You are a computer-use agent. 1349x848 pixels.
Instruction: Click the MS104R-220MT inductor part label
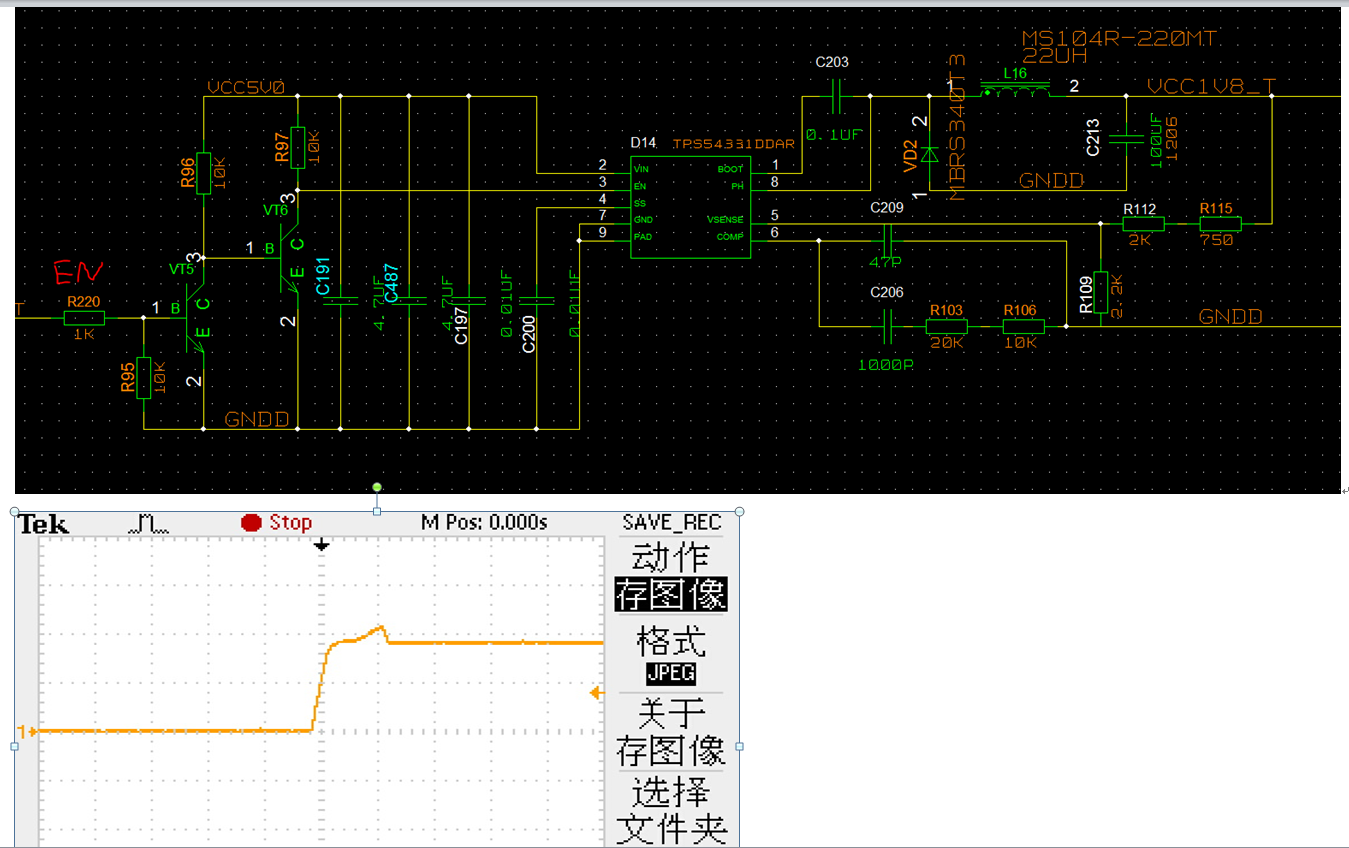point(1122,39)
